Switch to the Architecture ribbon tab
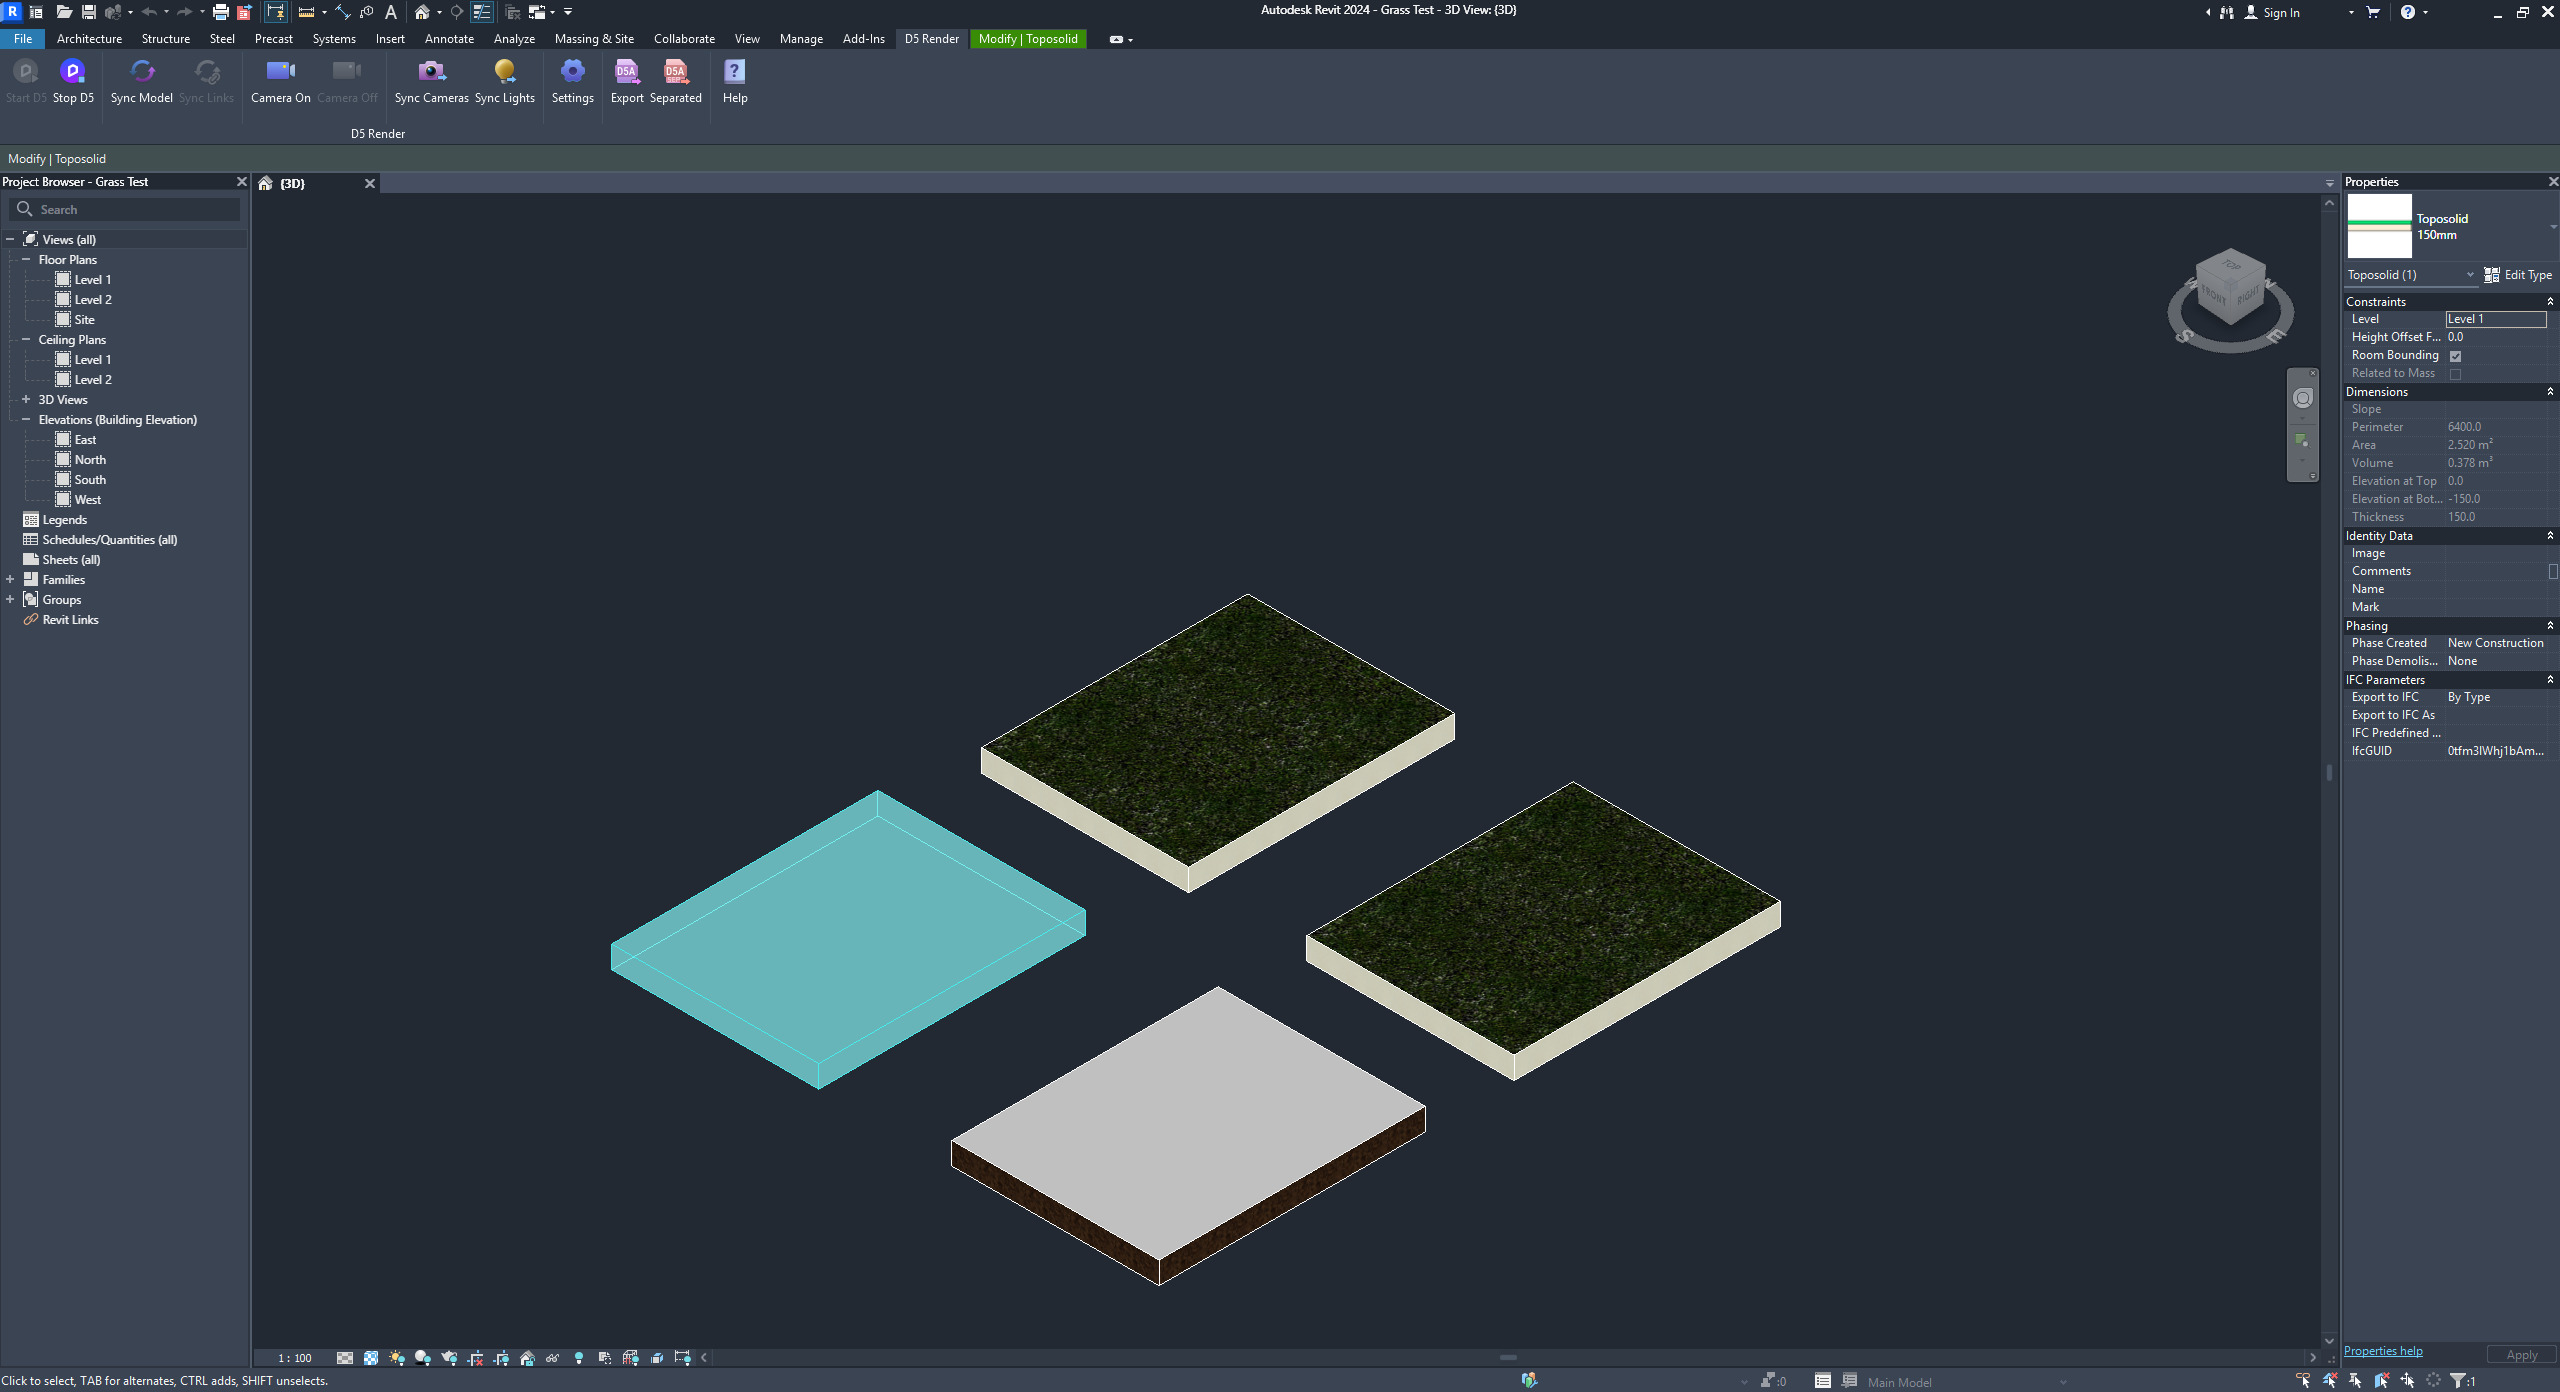Image resolution: width=2560 pixels, height=1392 pixels. pyautogui.click(x=89, y=39)
